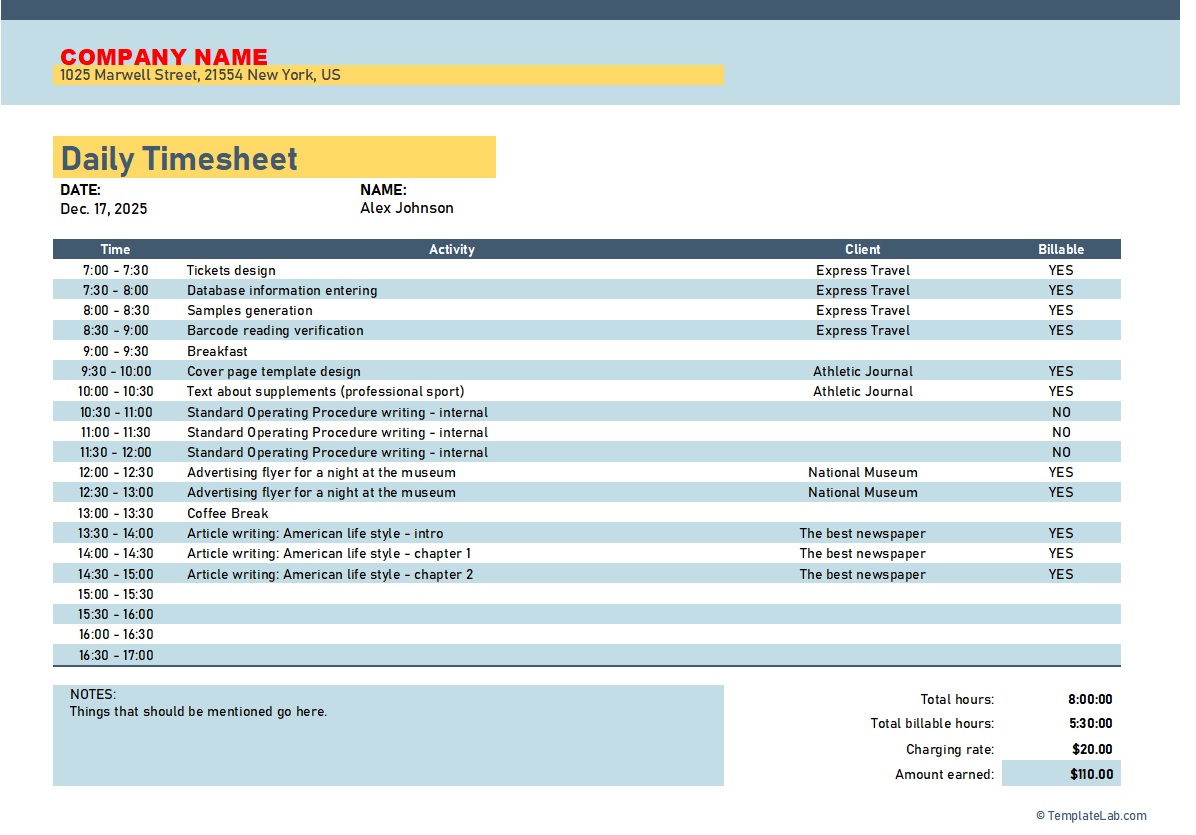Select the YES cell for 13:30 - 14:00
Image resolution: width=1196 pixels, height=835 pixels.
pyautogui.click(x=1061, y=534)
